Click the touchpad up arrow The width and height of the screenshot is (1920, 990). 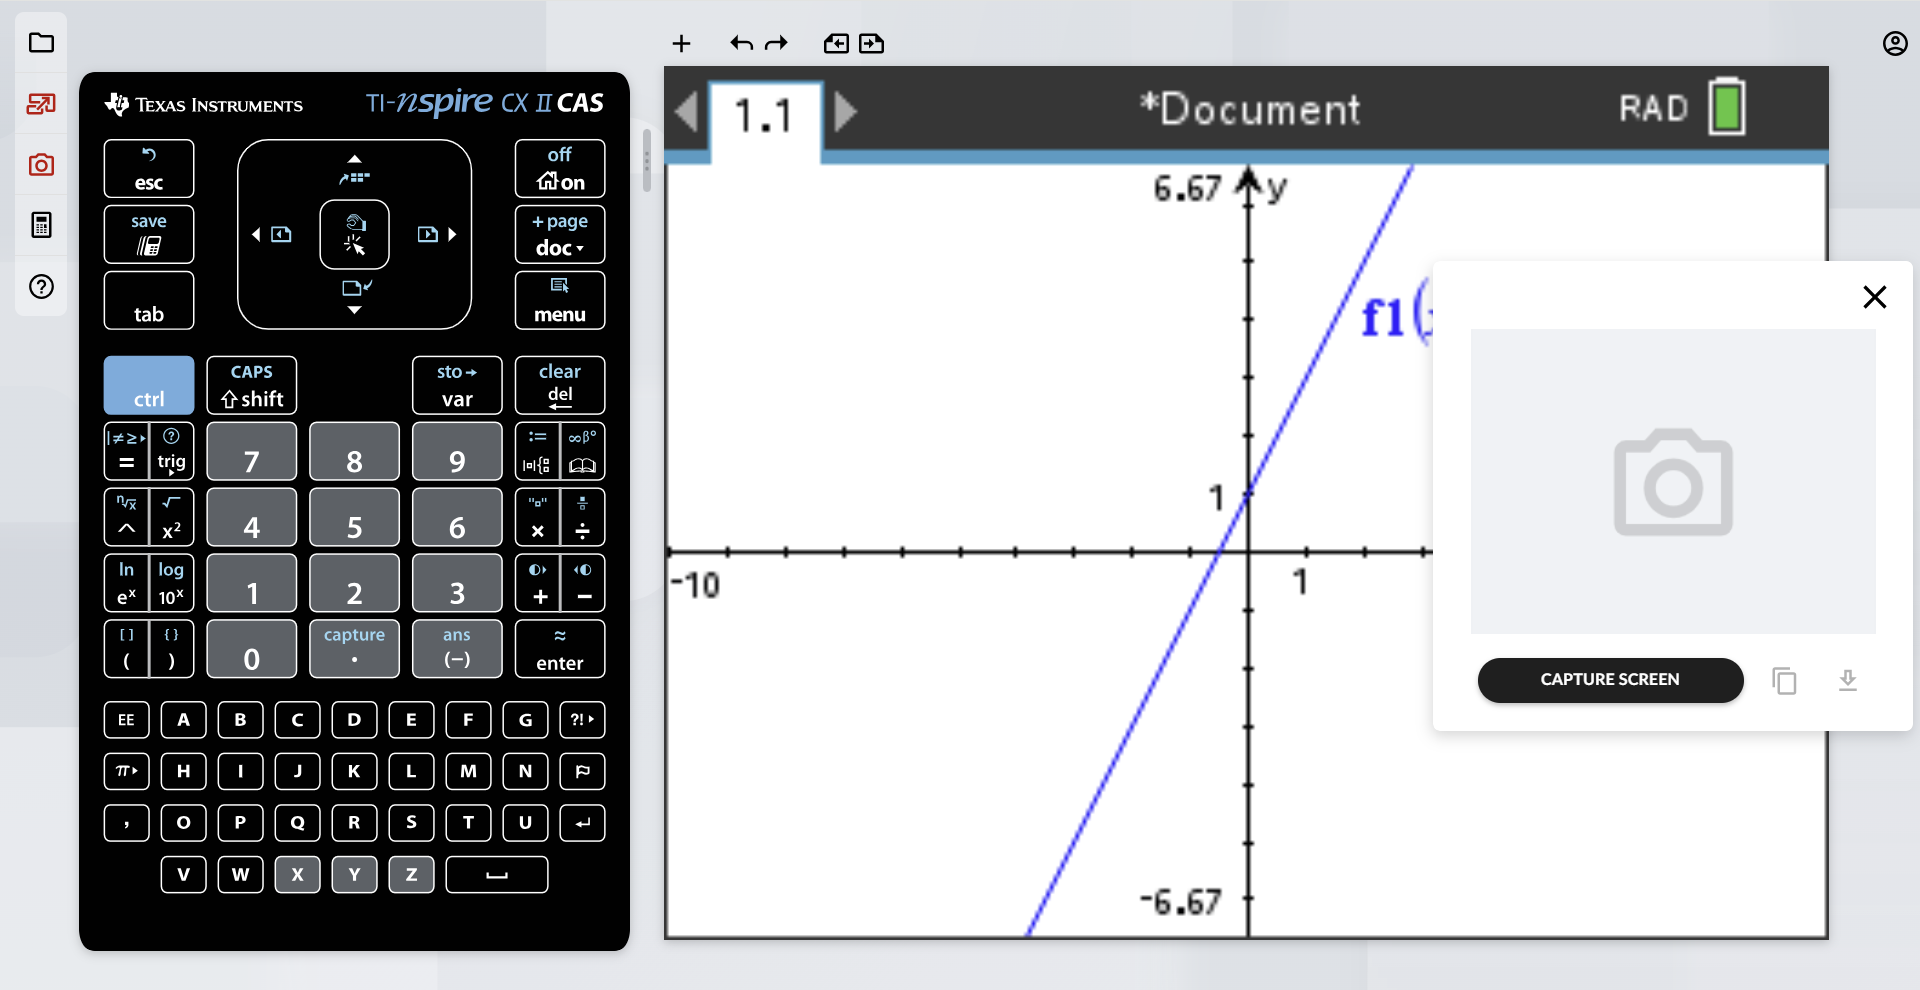click(354, 160)
